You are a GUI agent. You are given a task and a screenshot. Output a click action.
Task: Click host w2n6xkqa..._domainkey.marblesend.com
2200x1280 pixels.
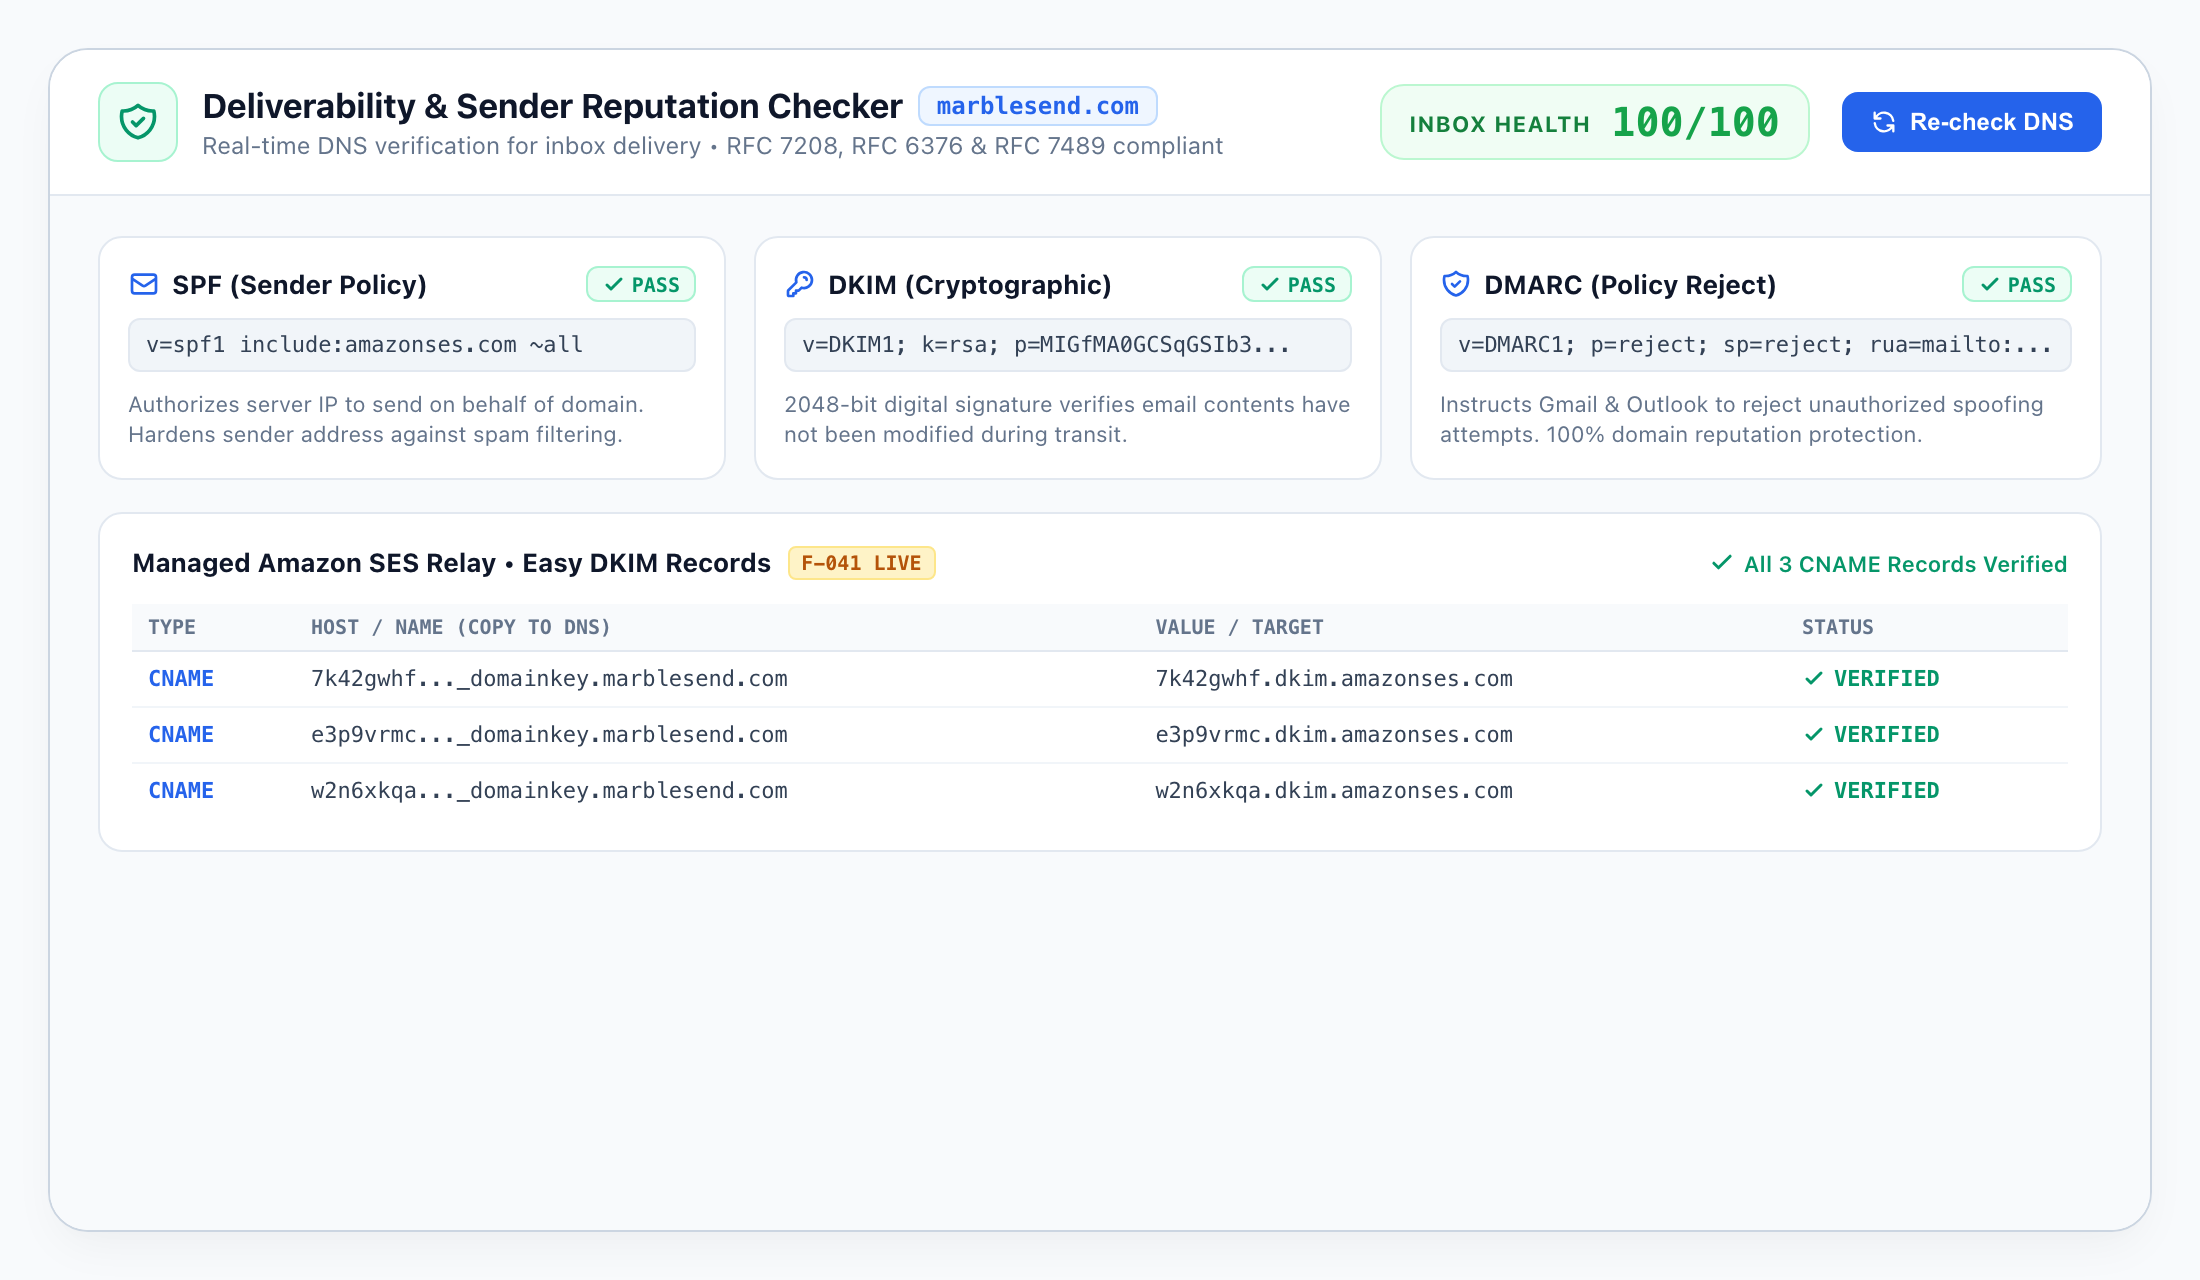pos(549,791)
